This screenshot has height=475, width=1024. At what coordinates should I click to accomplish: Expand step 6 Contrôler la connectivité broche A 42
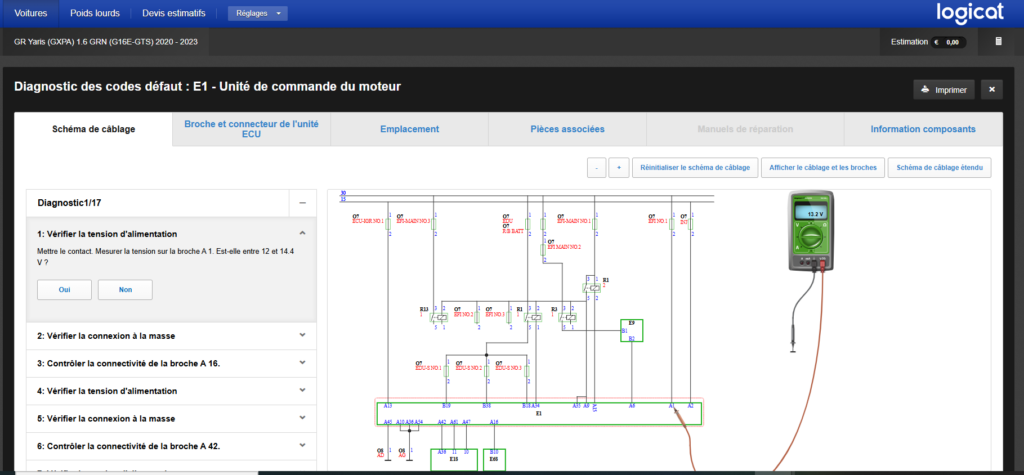click(302, 446)
